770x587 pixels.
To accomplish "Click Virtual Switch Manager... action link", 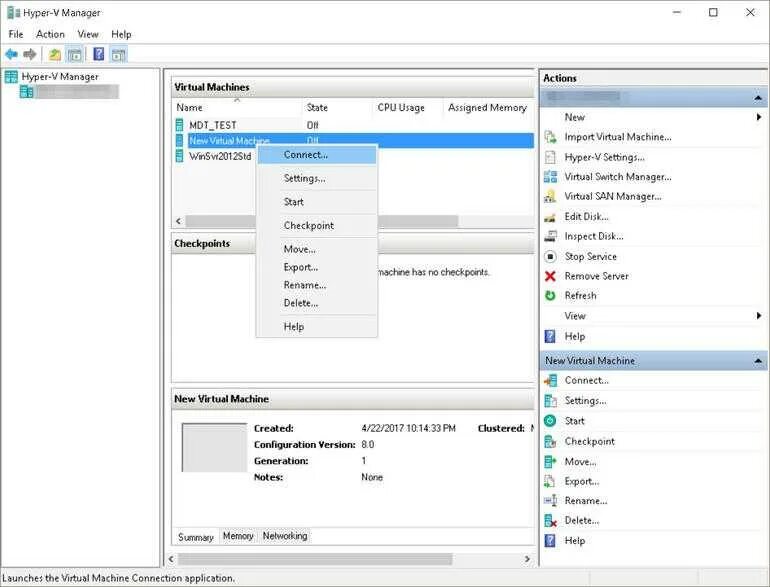I will (618, 177).
